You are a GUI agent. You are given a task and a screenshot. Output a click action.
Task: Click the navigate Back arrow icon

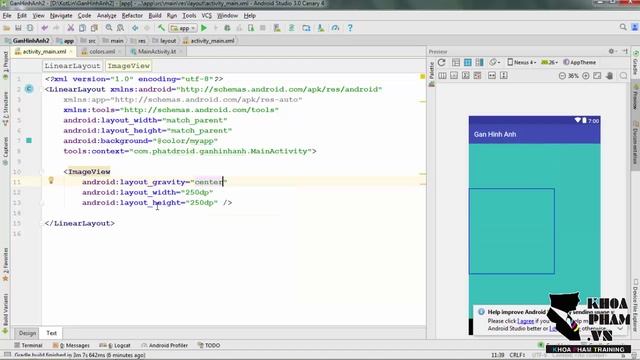135,28
